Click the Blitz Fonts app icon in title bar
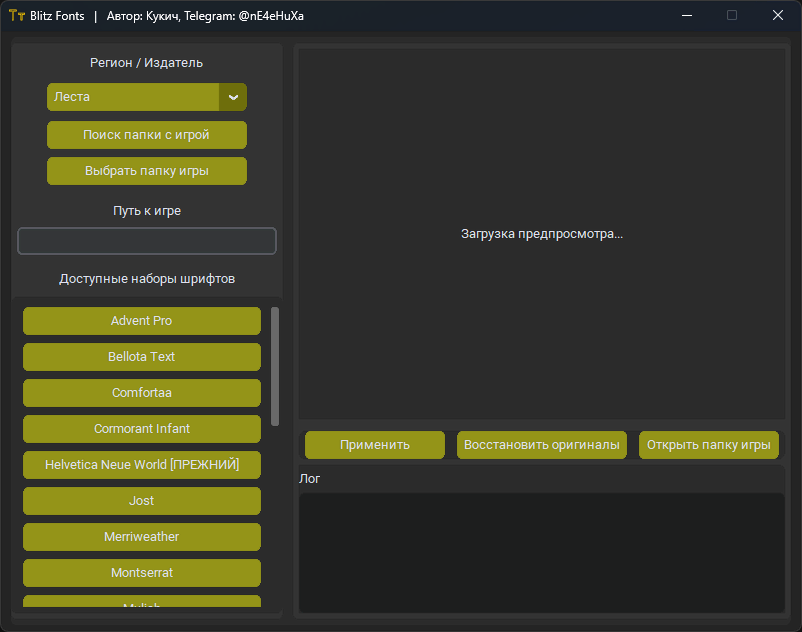The height and width of the screenshot is (632, 802). click(x=16, y=16)
